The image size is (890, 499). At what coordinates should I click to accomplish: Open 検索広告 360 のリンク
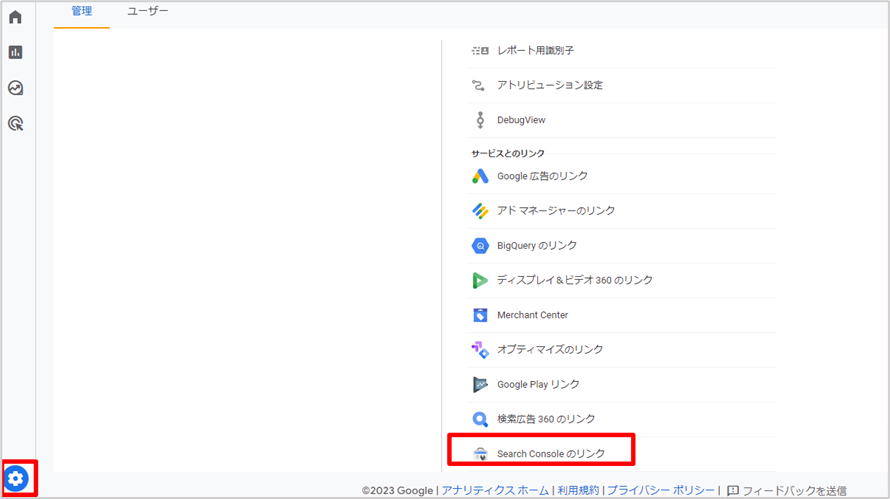coord(546,419)
